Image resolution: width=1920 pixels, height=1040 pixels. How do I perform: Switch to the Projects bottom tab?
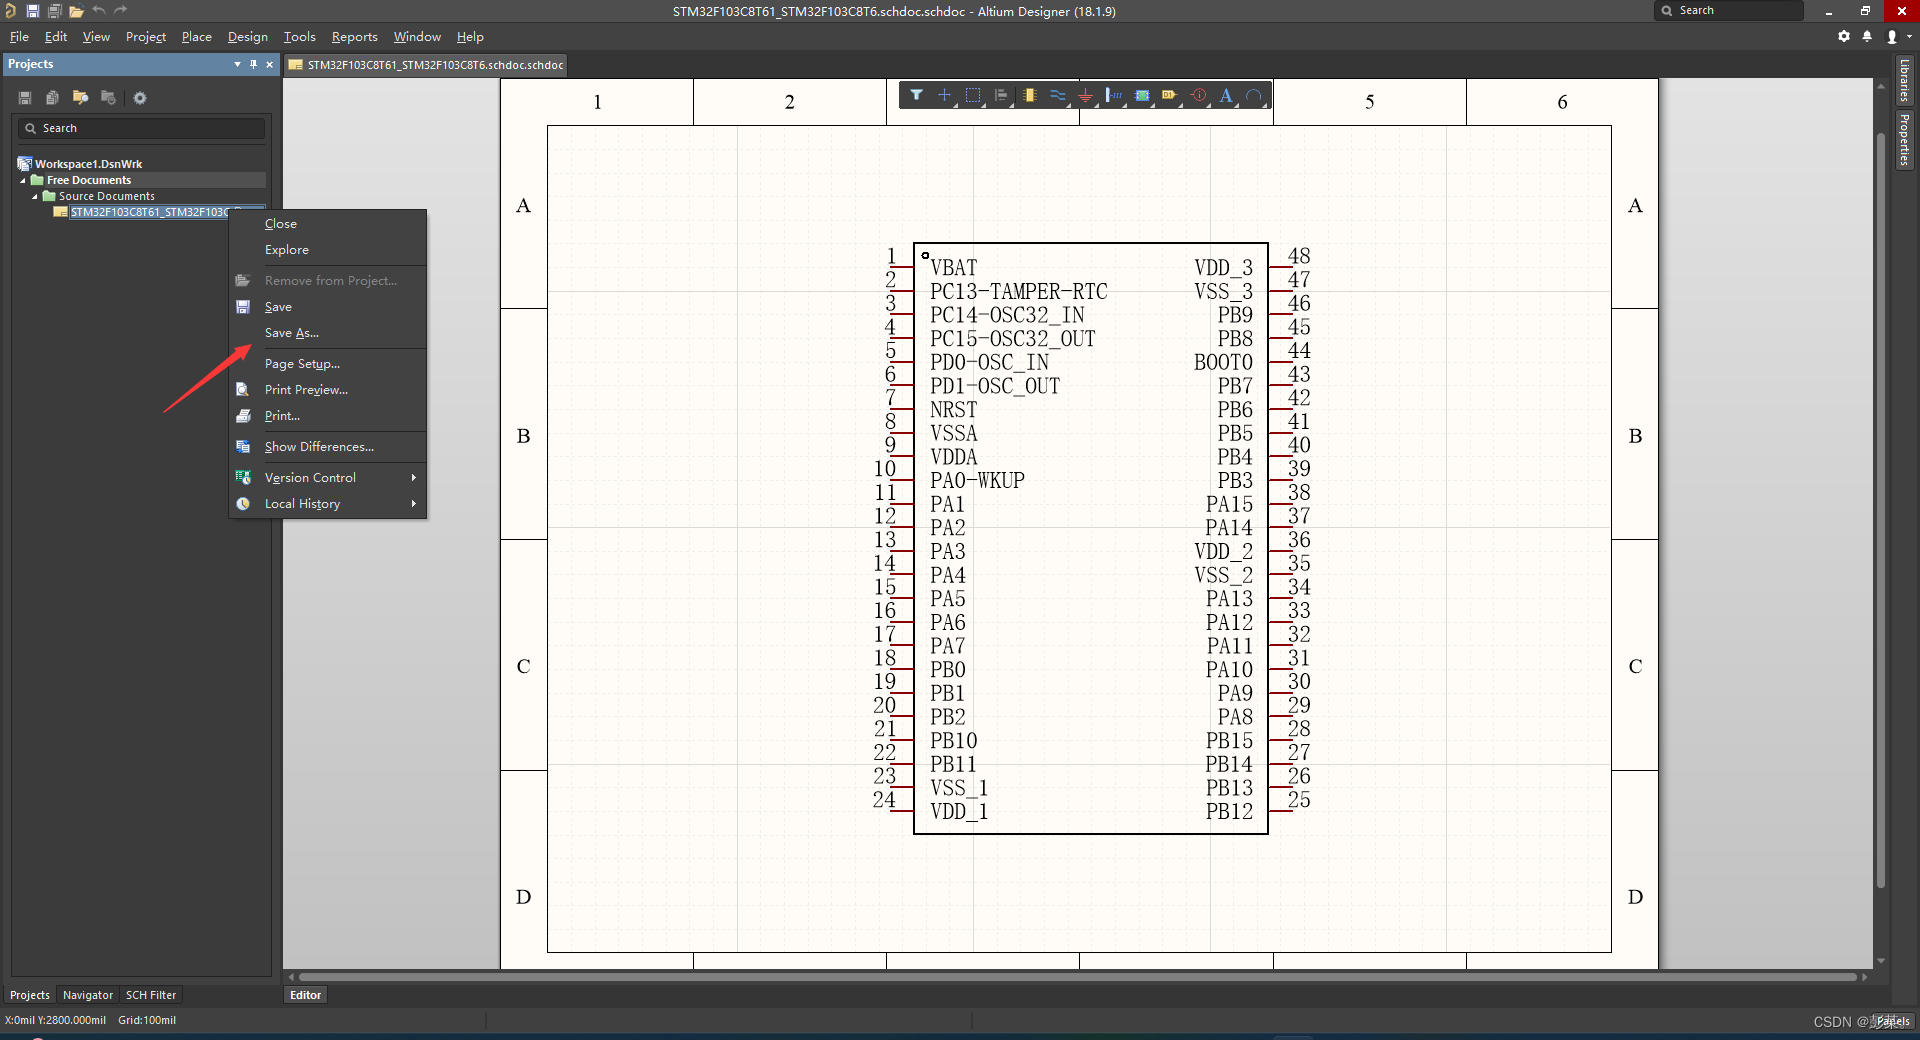coord(29,995)
